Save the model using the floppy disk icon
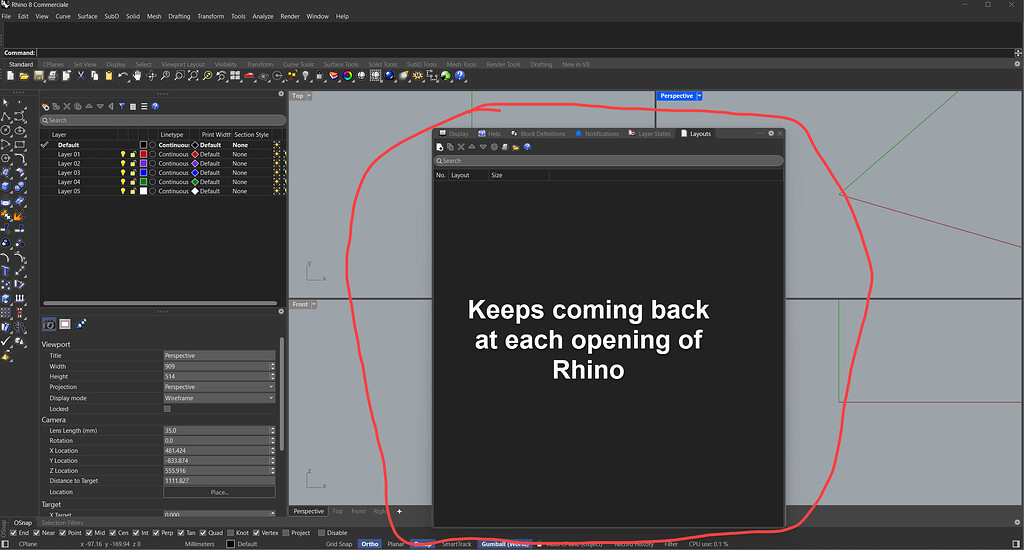1024x550 pixels. tap(39, 76)
